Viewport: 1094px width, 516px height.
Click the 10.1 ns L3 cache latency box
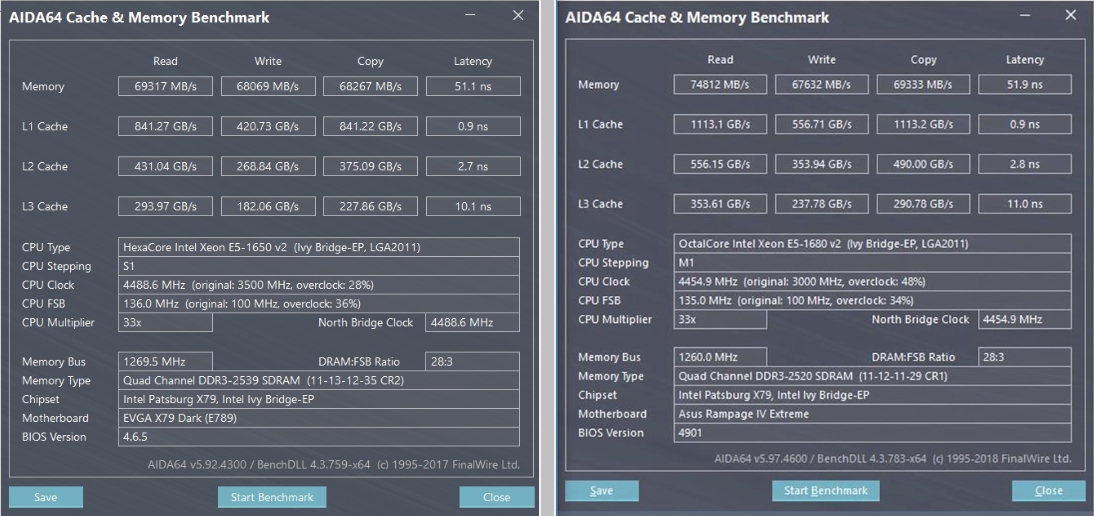click(x=473, y=207)
